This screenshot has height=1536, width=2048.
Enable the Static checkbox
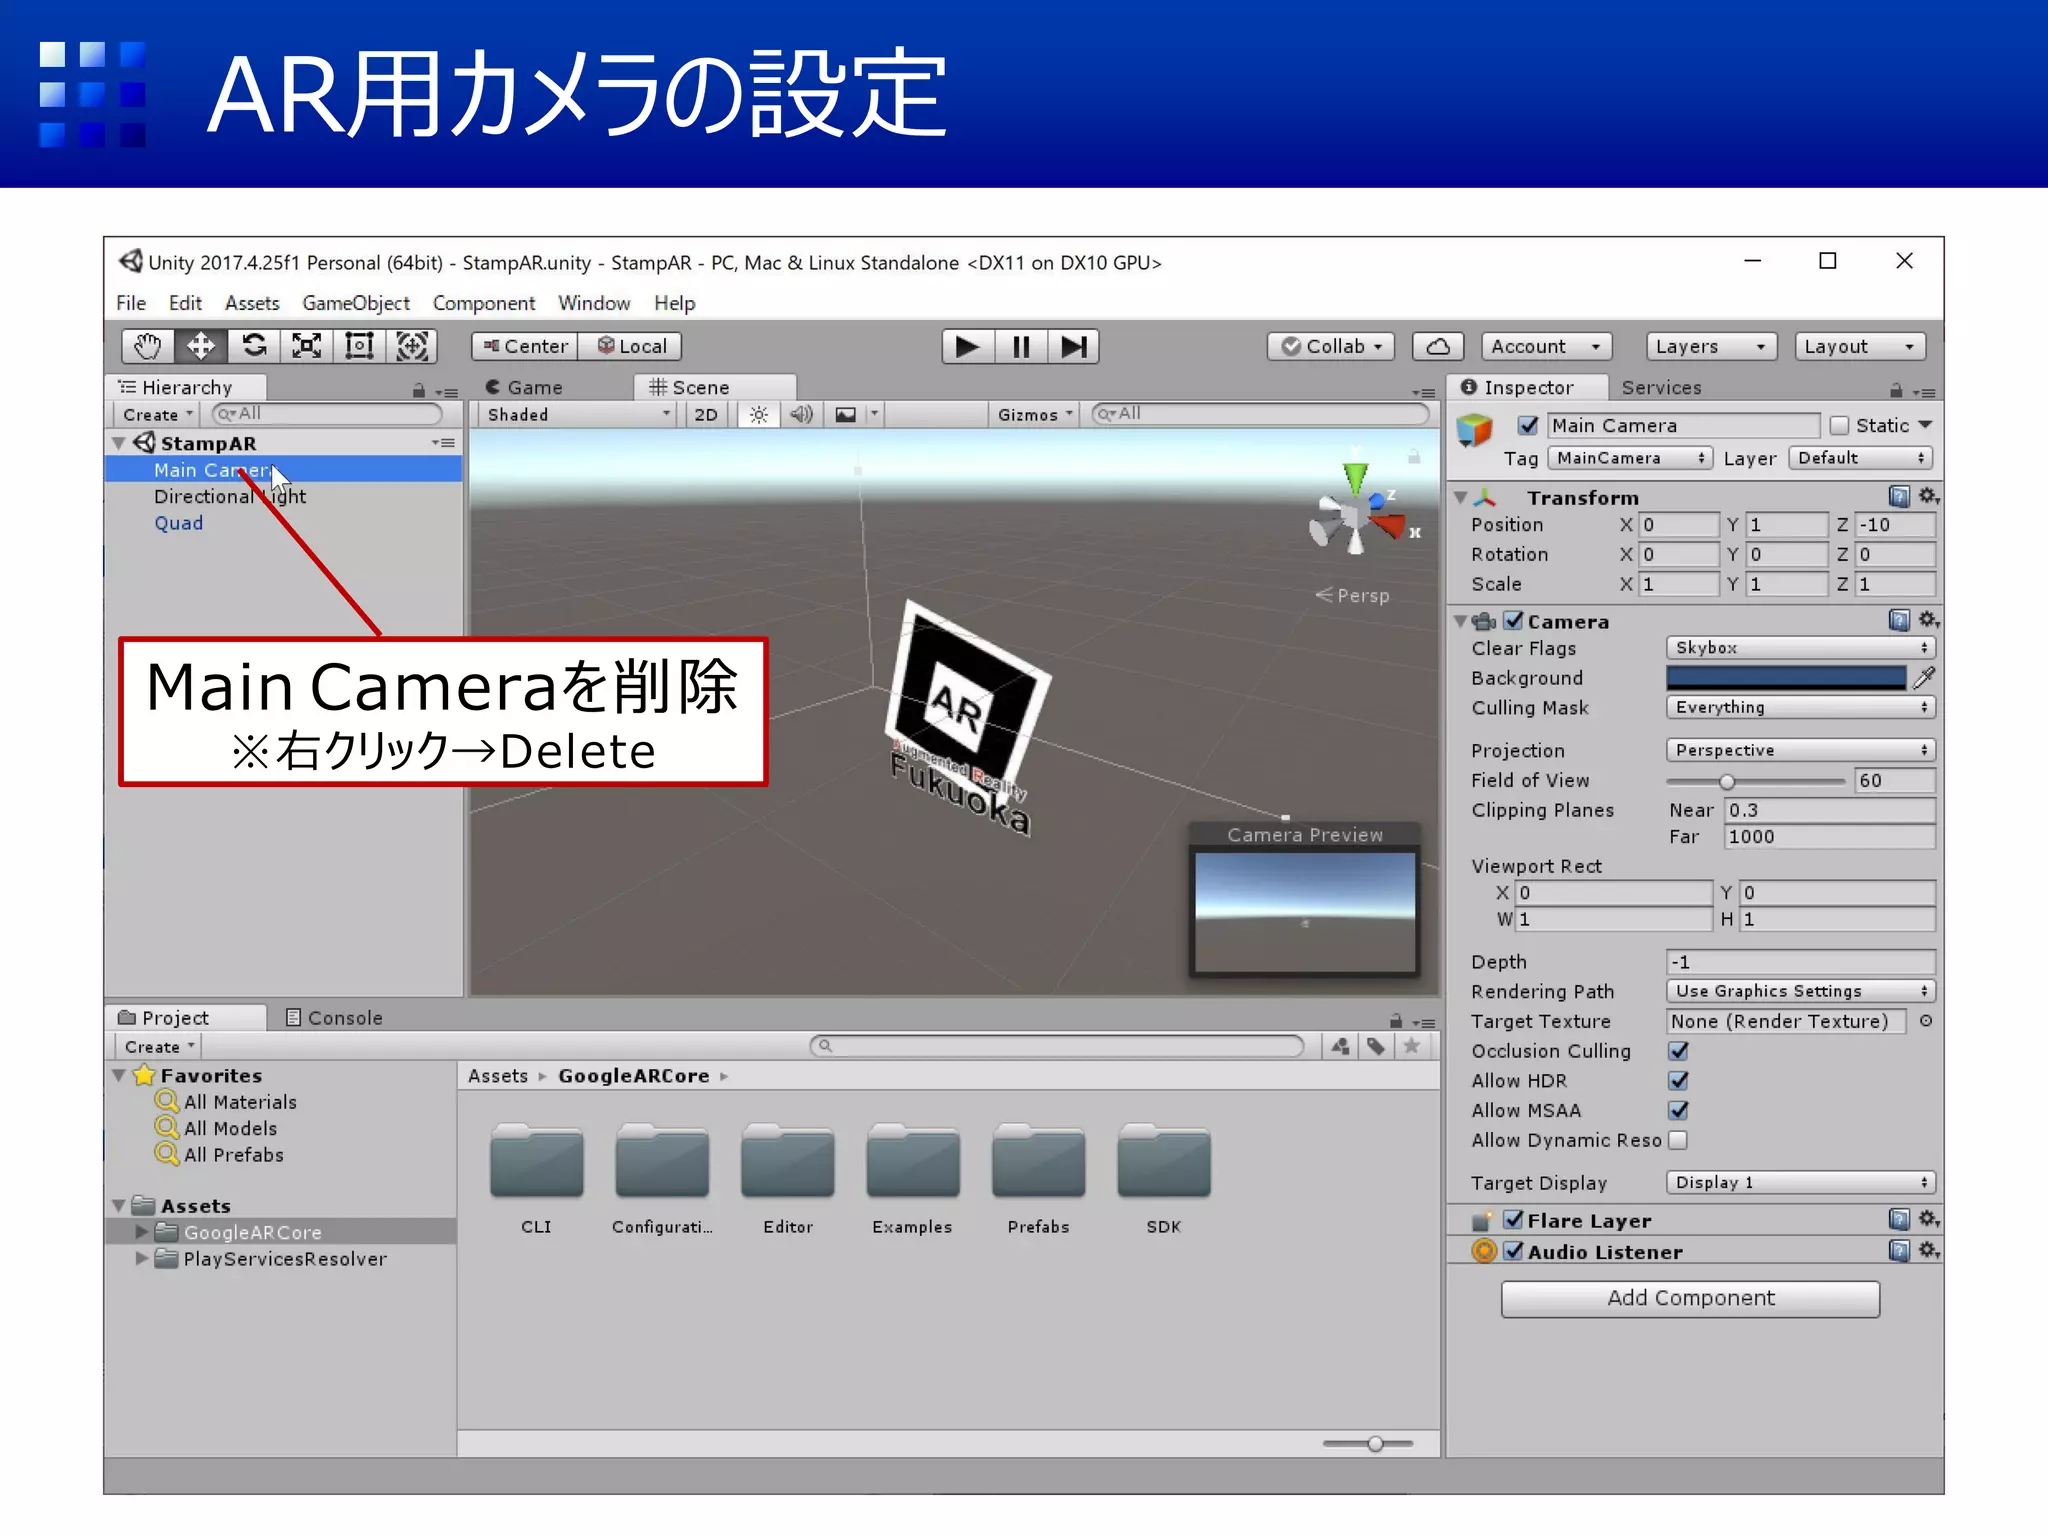[x=1839, y=425]
